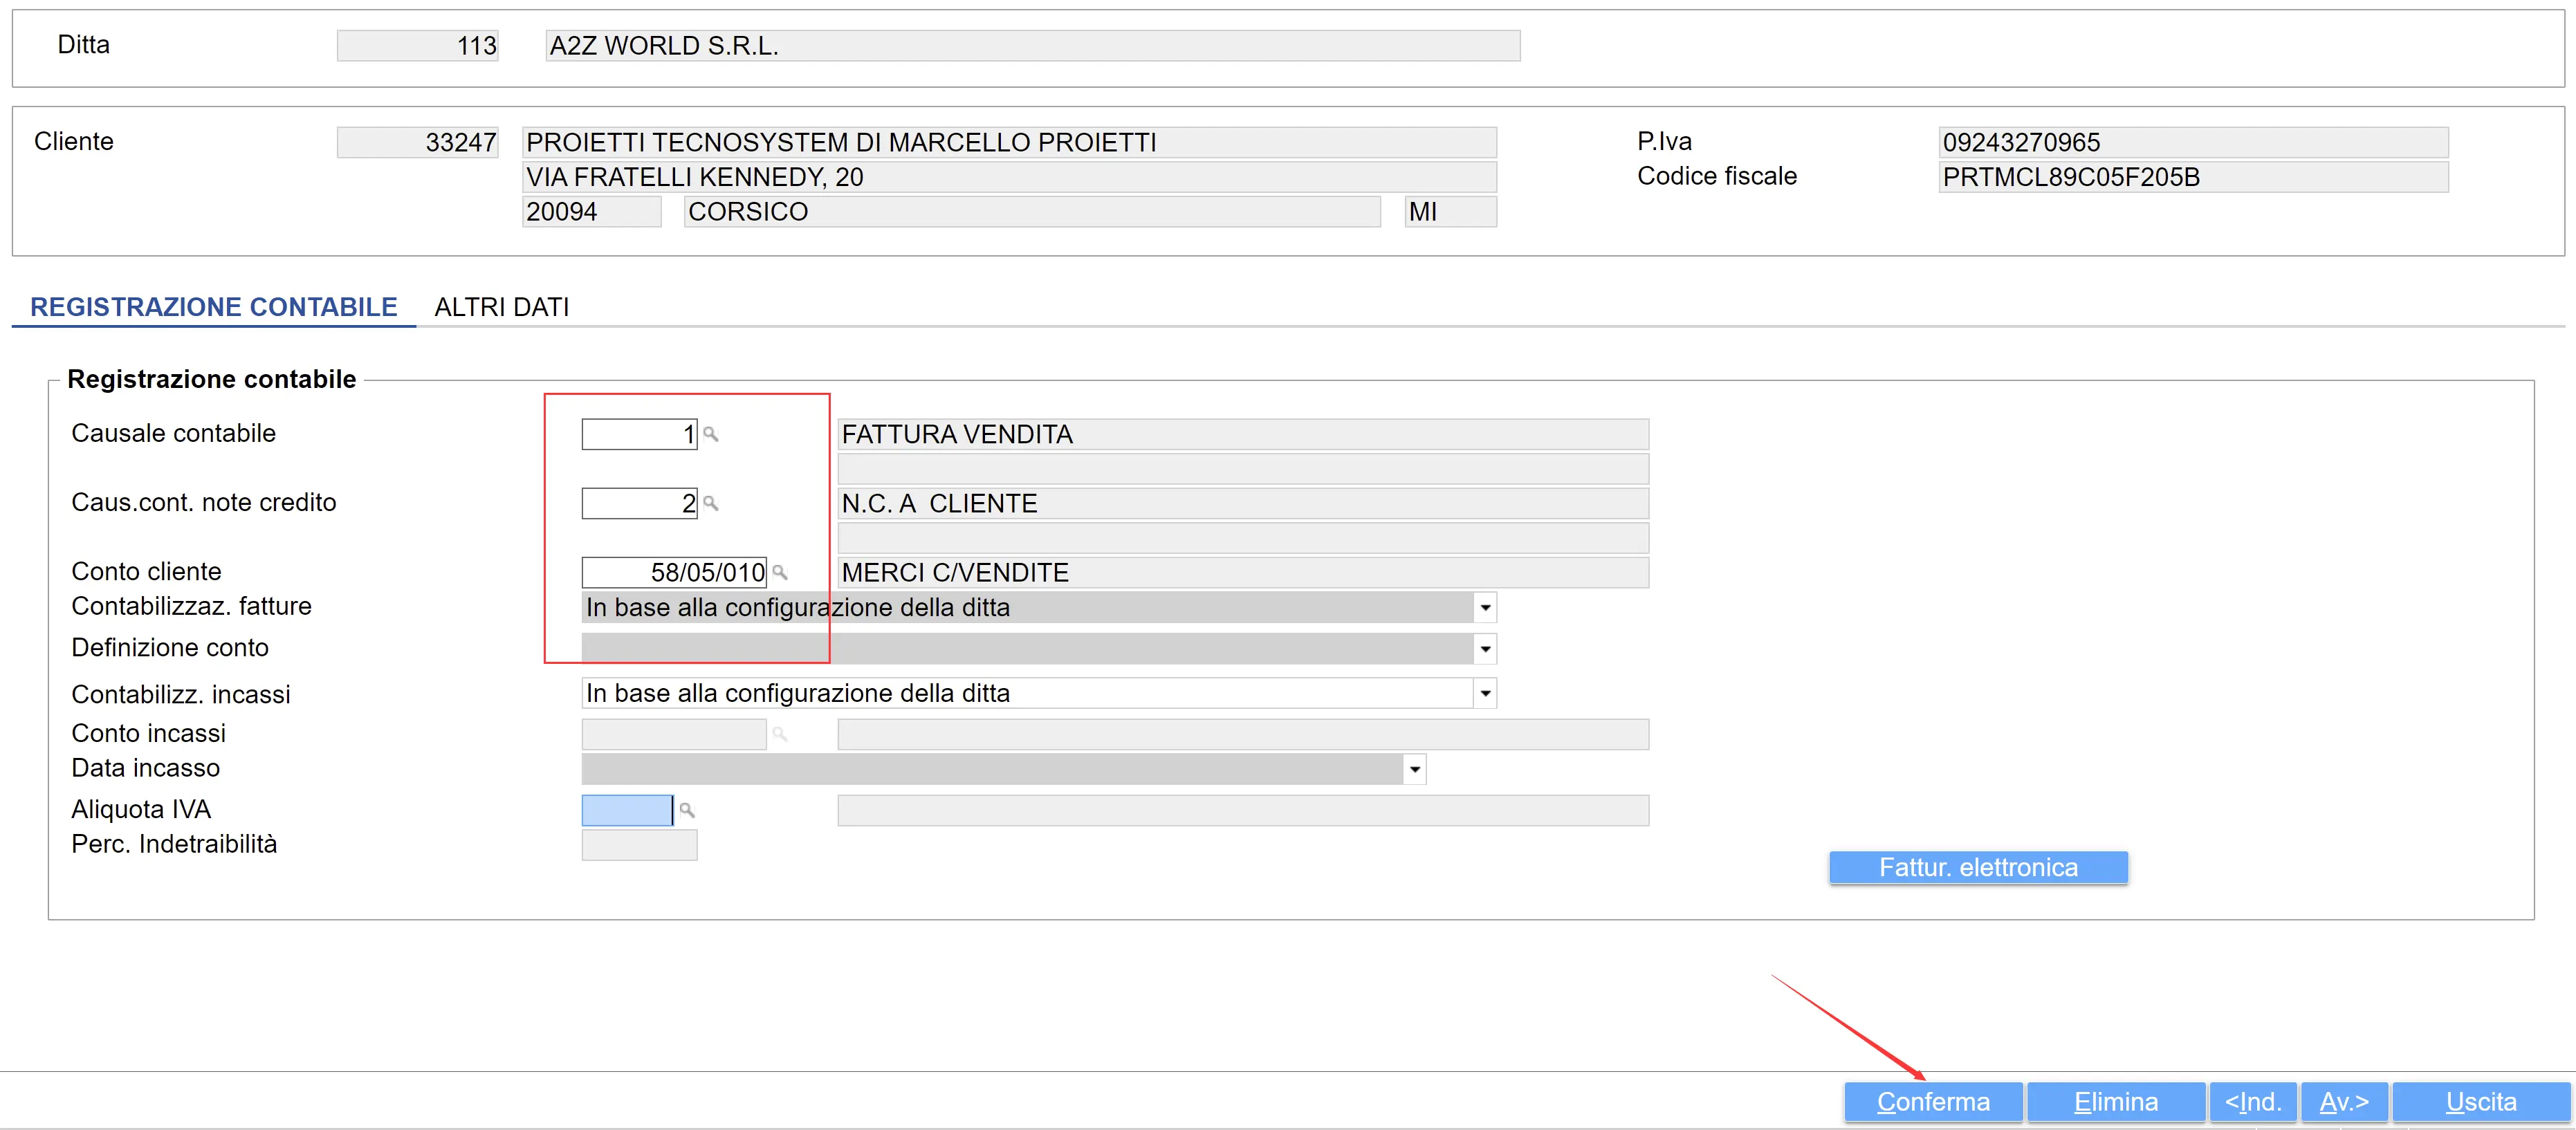Click the Elimina button
The image size is (2576, 1130).
tap(2115, 1101)
